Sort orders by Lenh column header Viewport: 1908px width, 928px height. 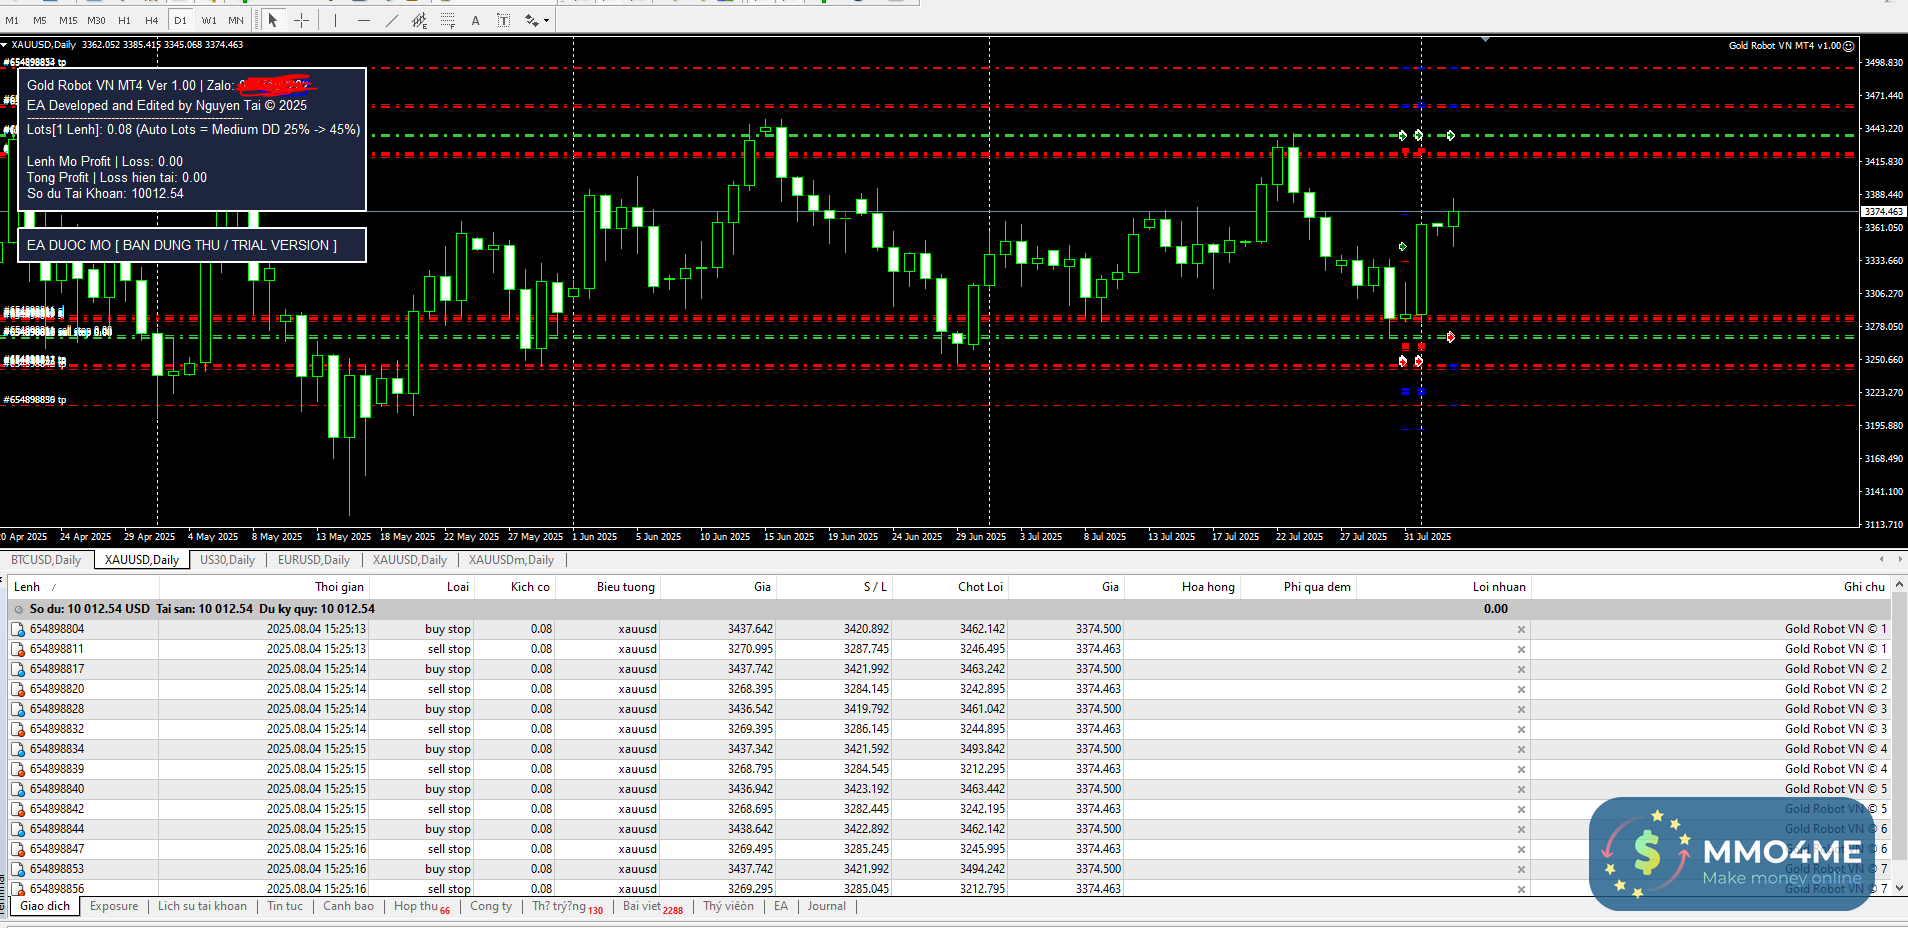tap(27, 587)
